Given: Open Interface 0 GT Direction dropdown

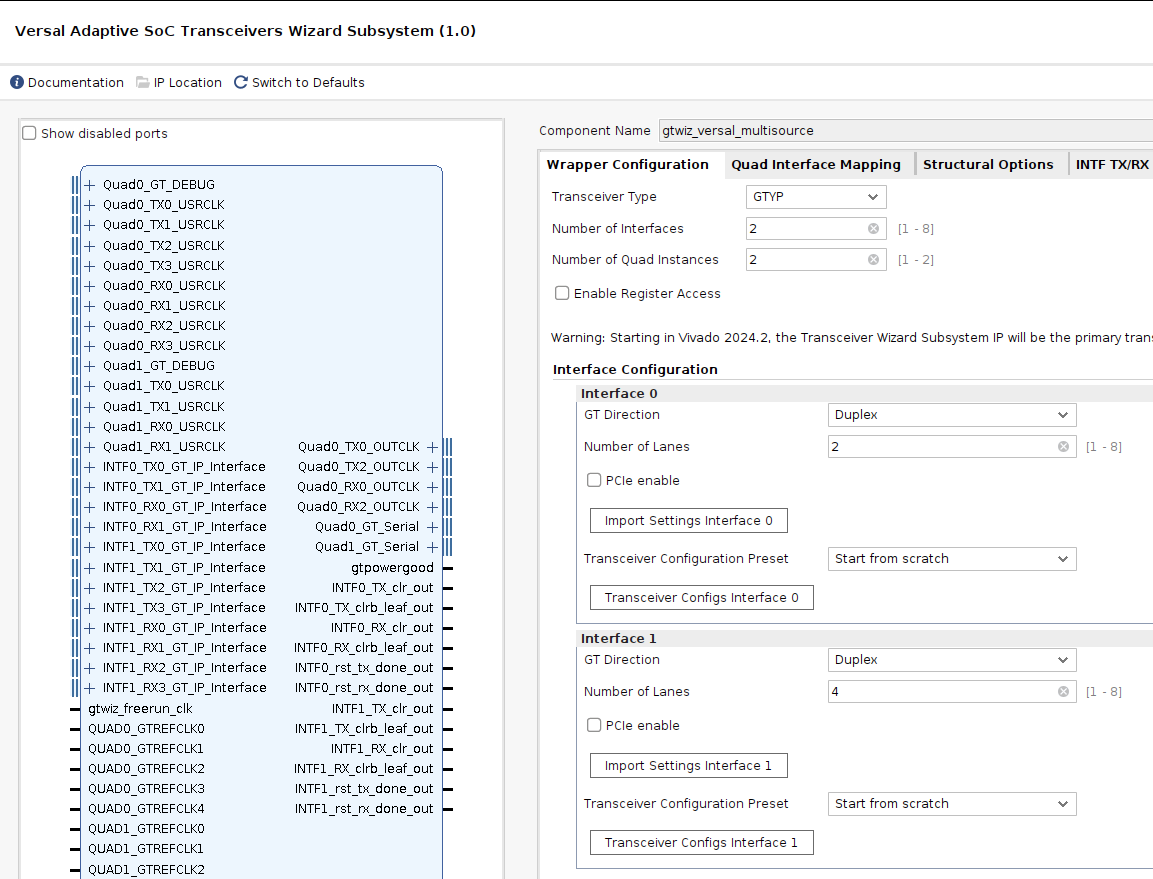Looking at the screenshot, I should [x=952, y=415].
